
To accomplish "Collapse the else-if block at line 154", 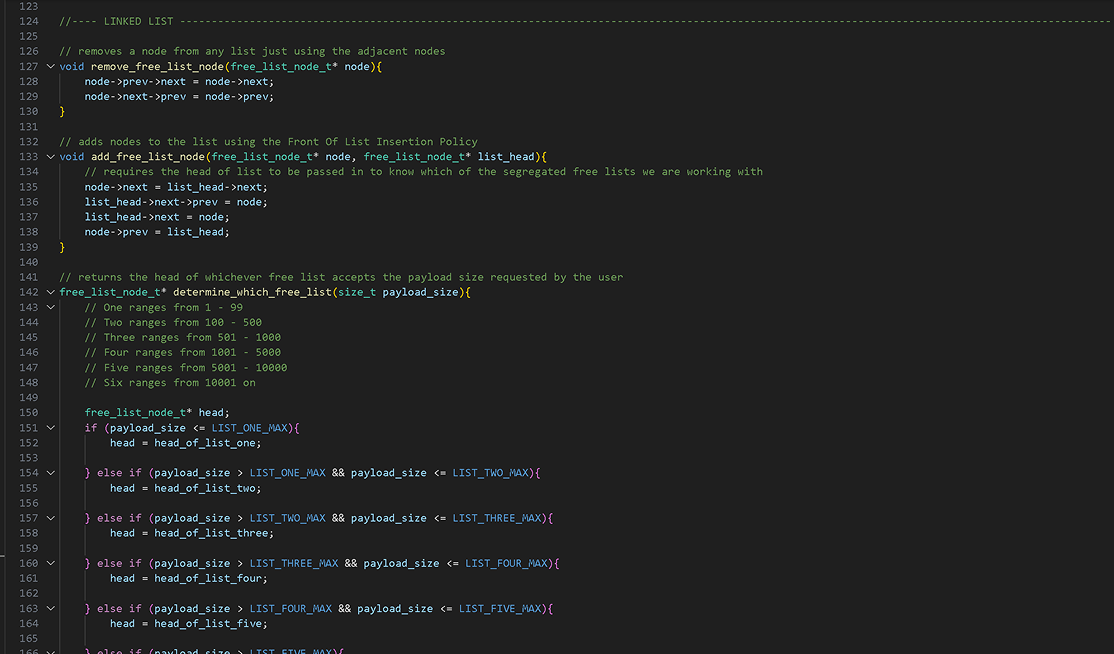I will [x=50, y=473].
